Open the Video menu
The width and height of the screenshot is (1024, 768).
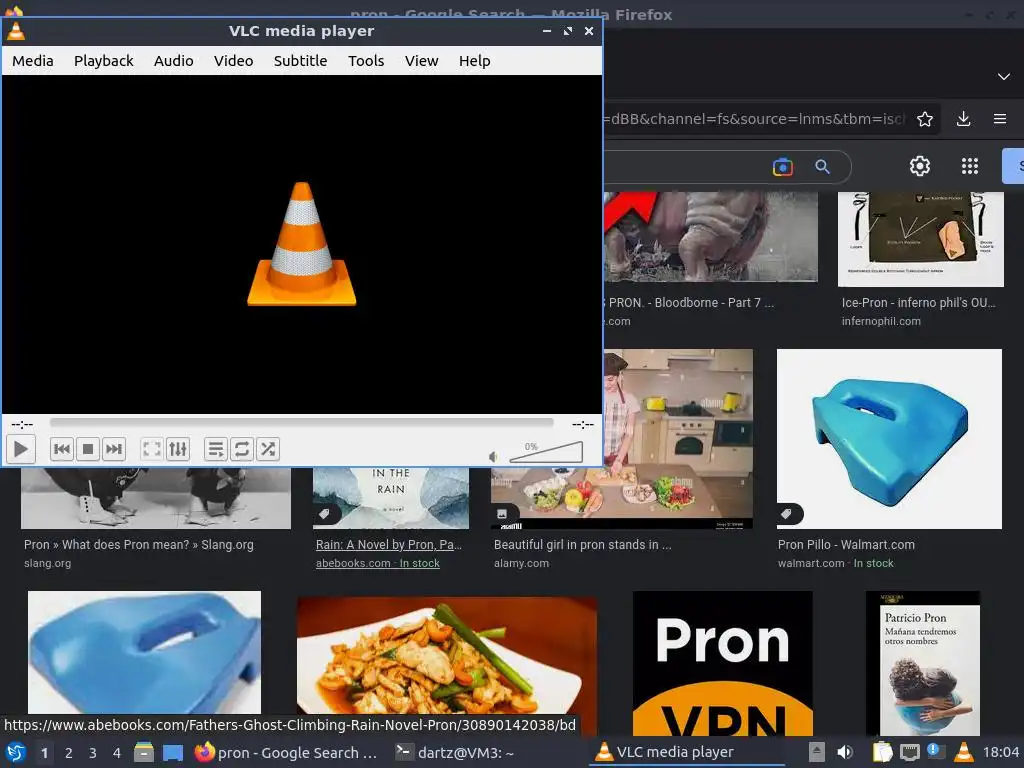(x=233, y=61)
